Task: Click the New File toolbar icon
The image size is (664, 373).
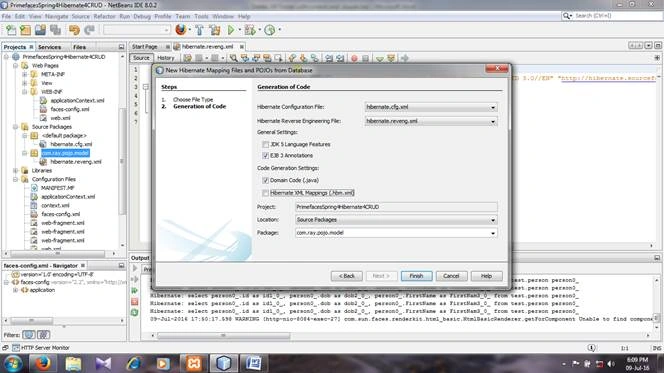Action: pyautogui.click(x=11, y=30)
